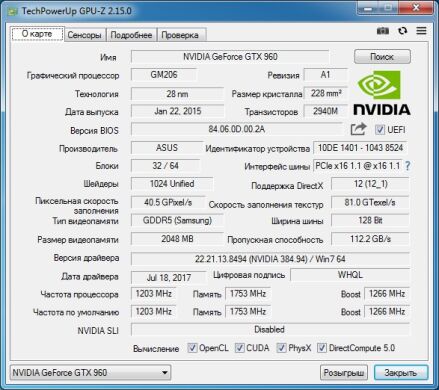The height and width of the screenshot is (390, 439).
Task: Click the 28 nm technology value
Action: click(177, 94)
